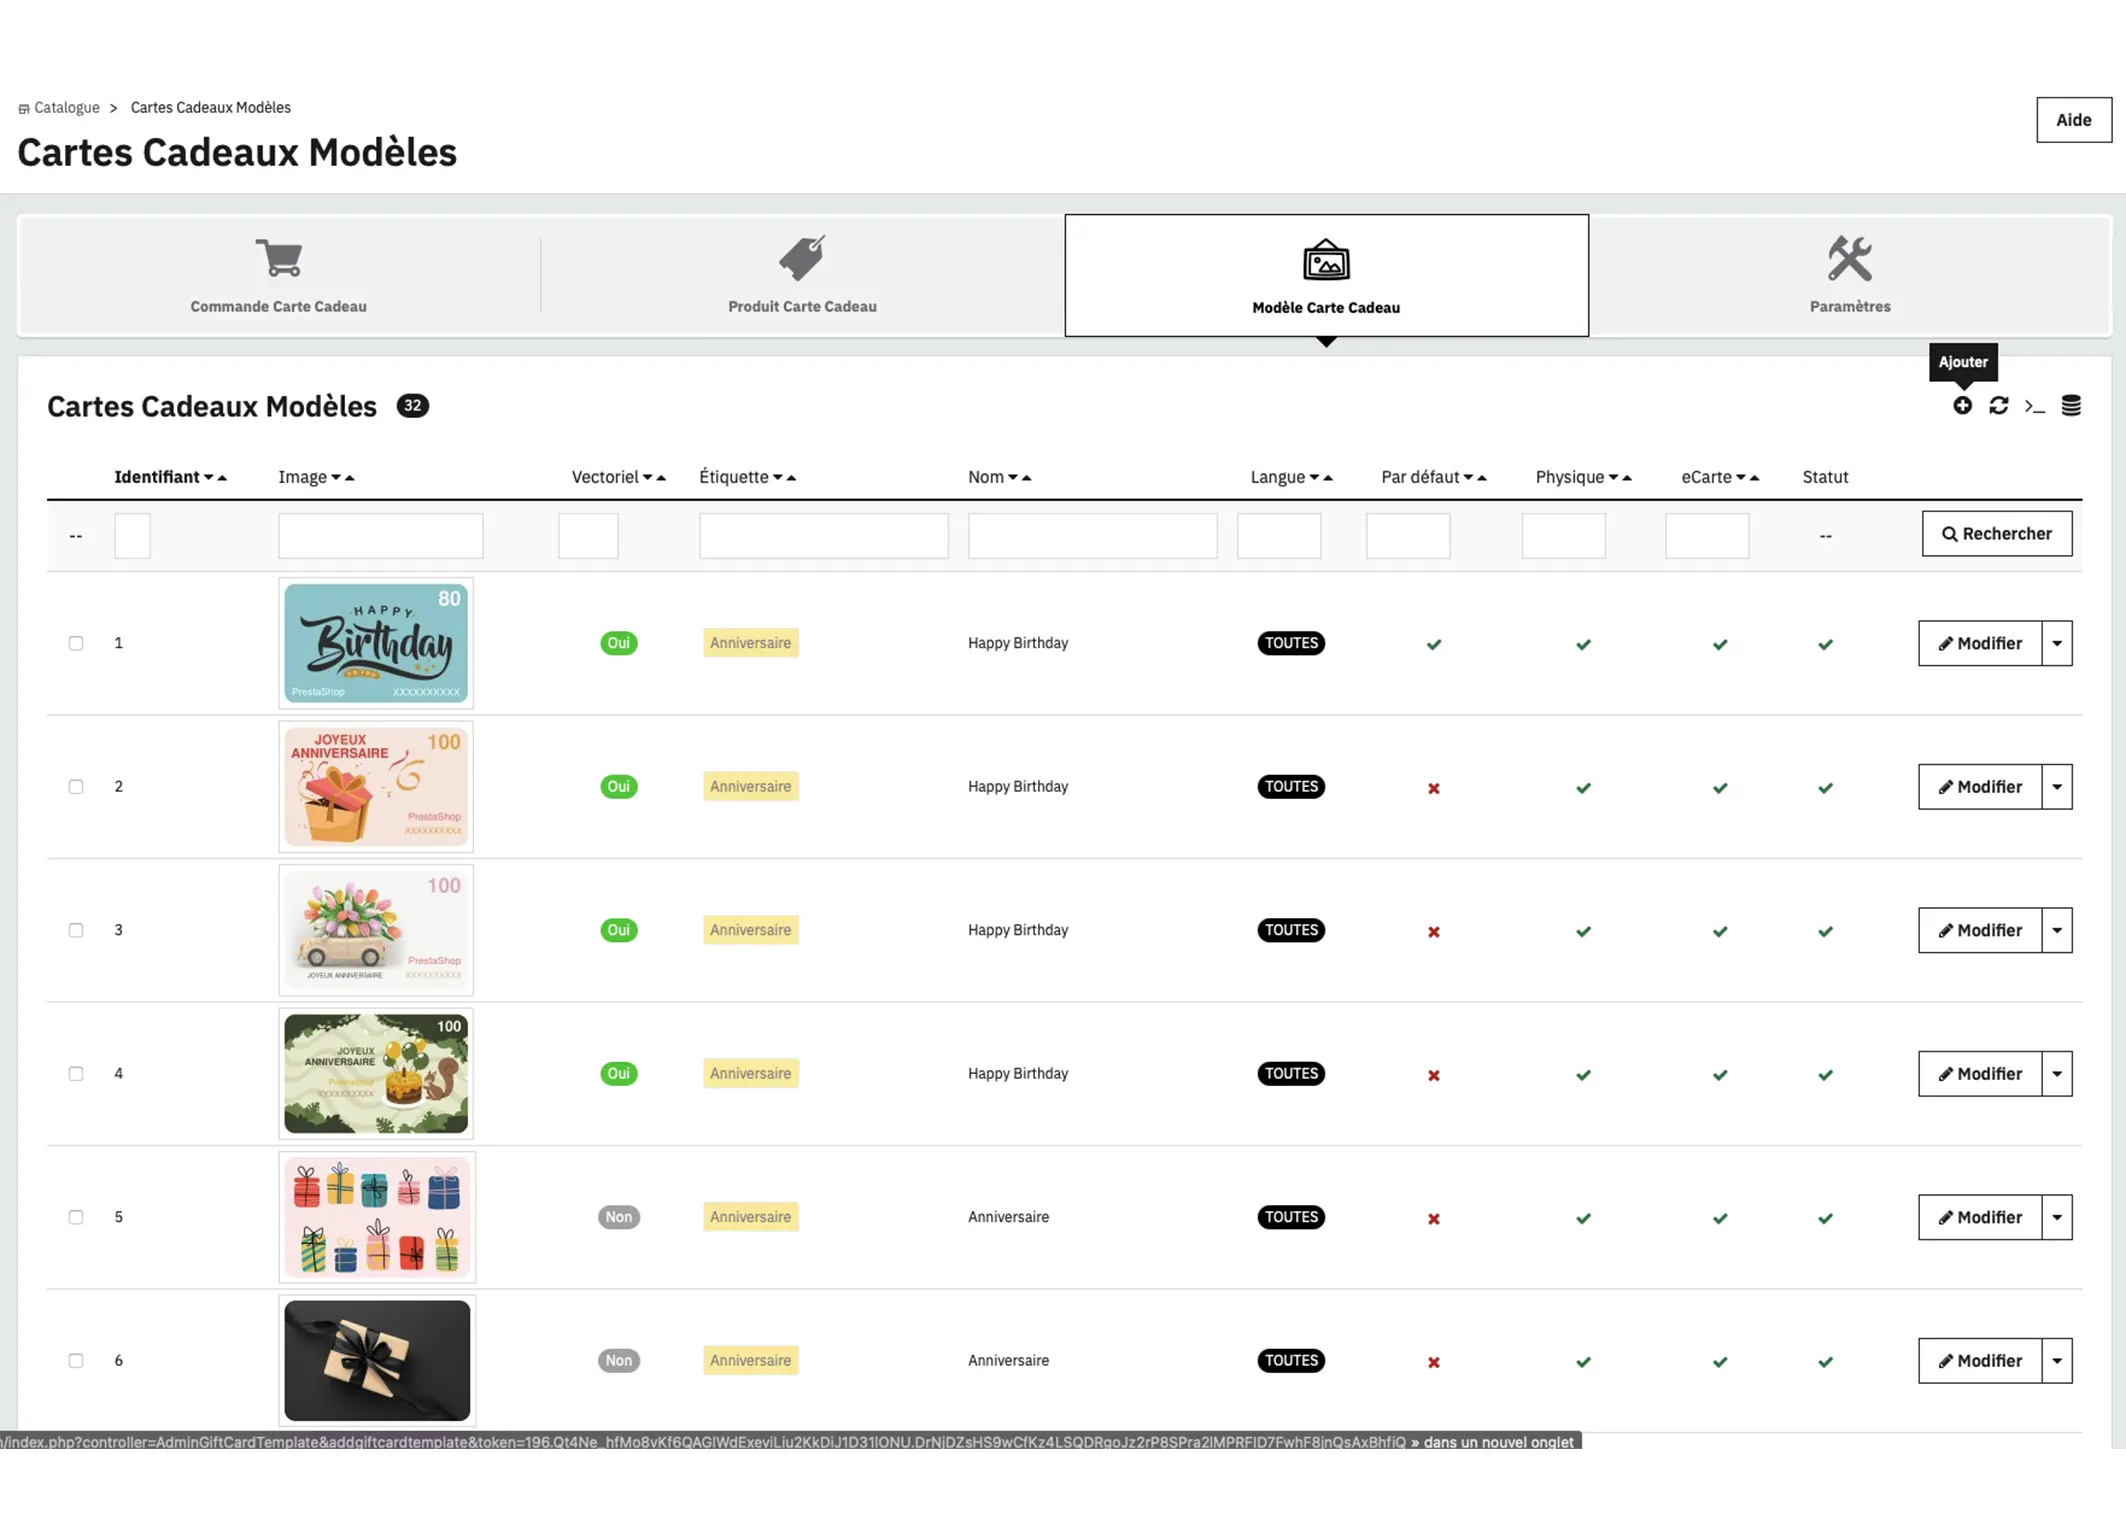Switch to Commande Carte Cadeau tab
The width and height of the screenshot is (2126, 1535).
click(279, 275)
